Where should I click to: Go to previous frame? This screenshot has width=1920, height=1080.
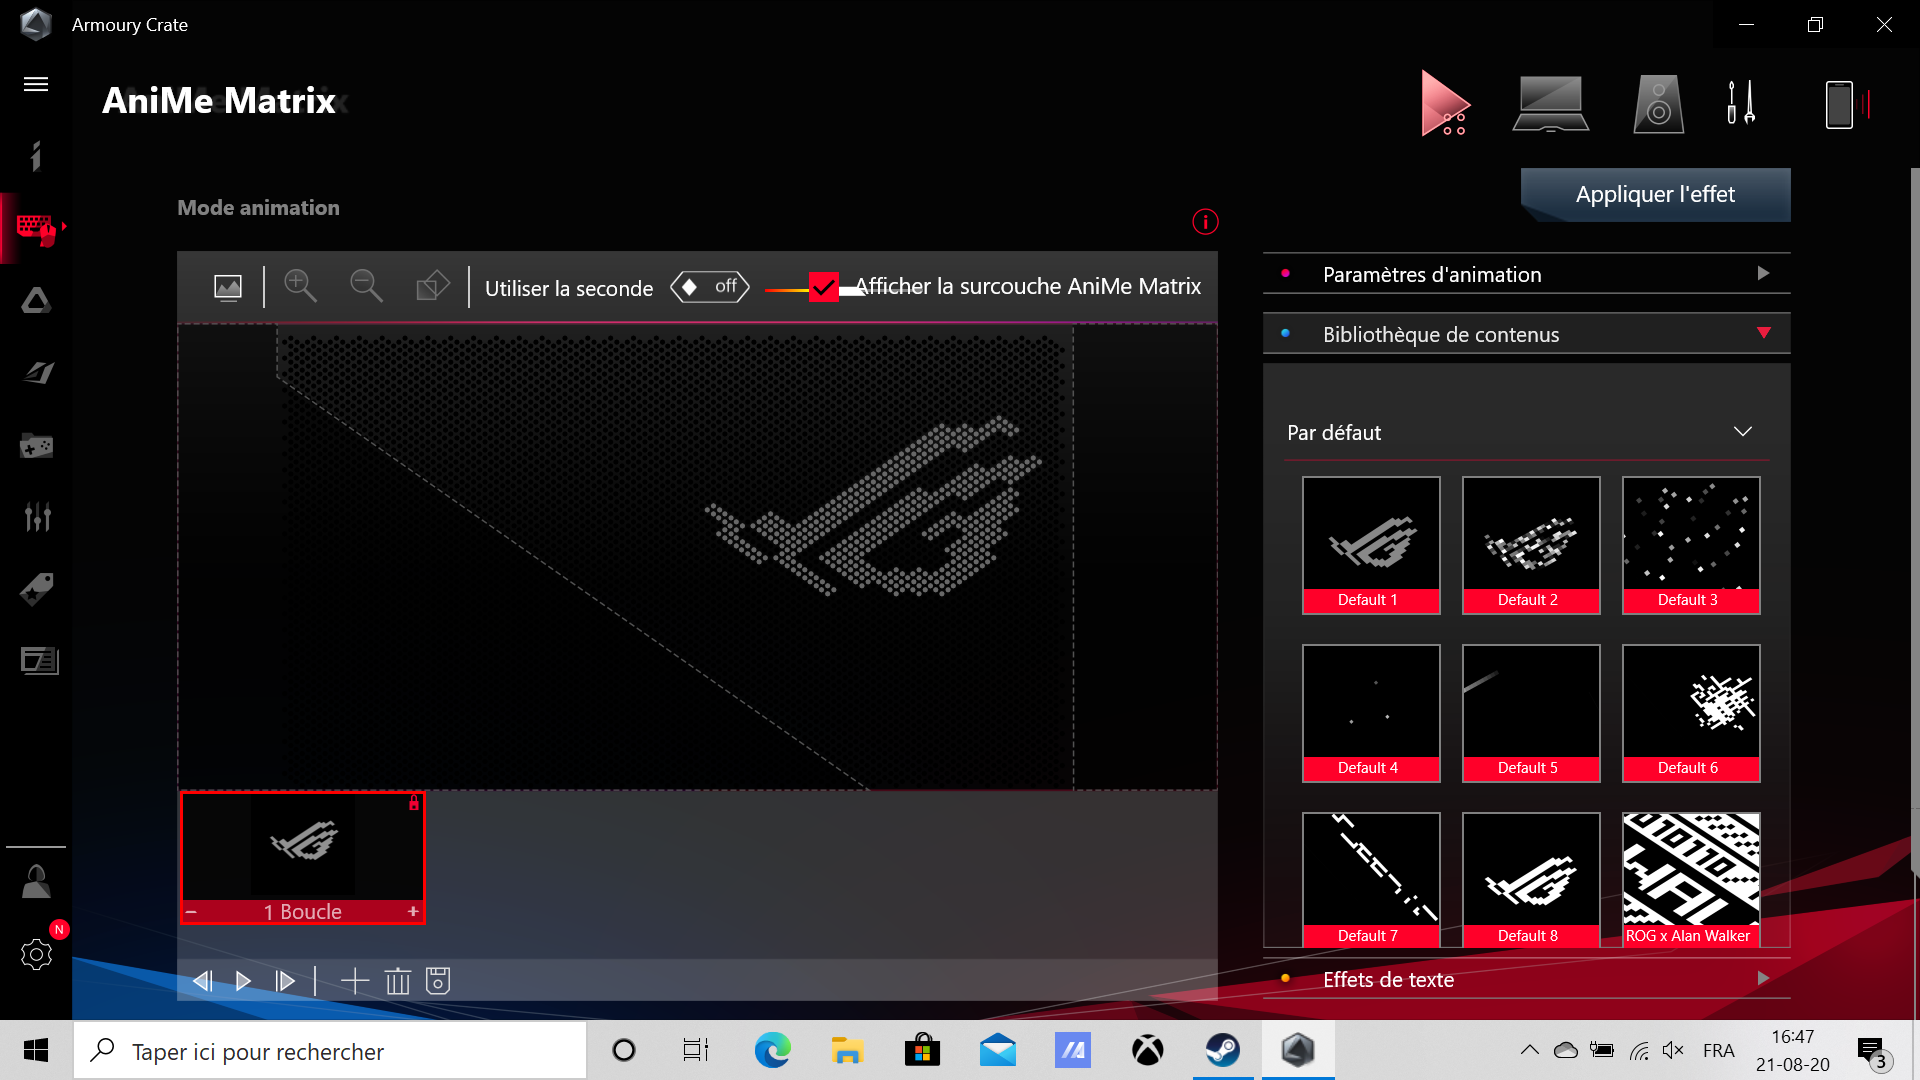(x=202, y=981)
